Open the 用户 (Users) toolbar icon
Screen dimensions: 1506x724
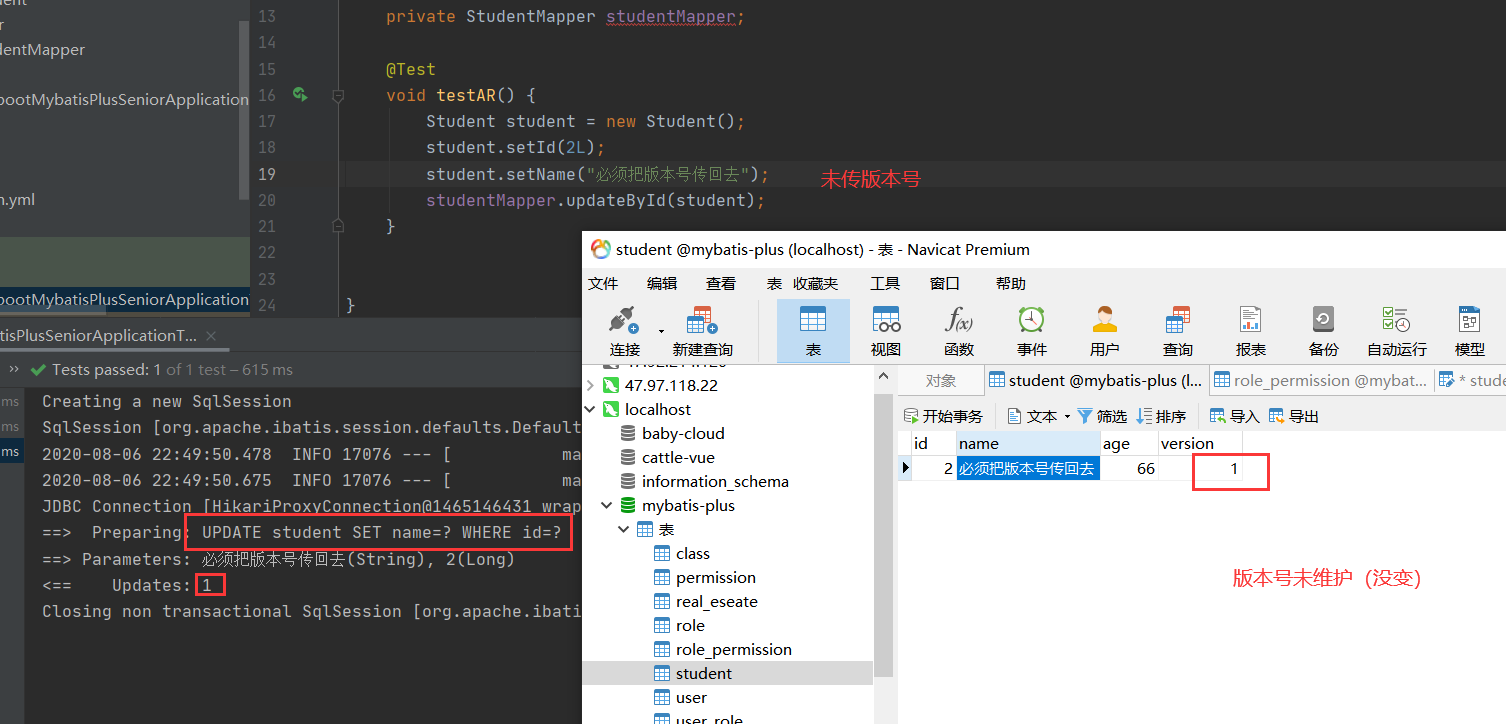coord(1104,330)
